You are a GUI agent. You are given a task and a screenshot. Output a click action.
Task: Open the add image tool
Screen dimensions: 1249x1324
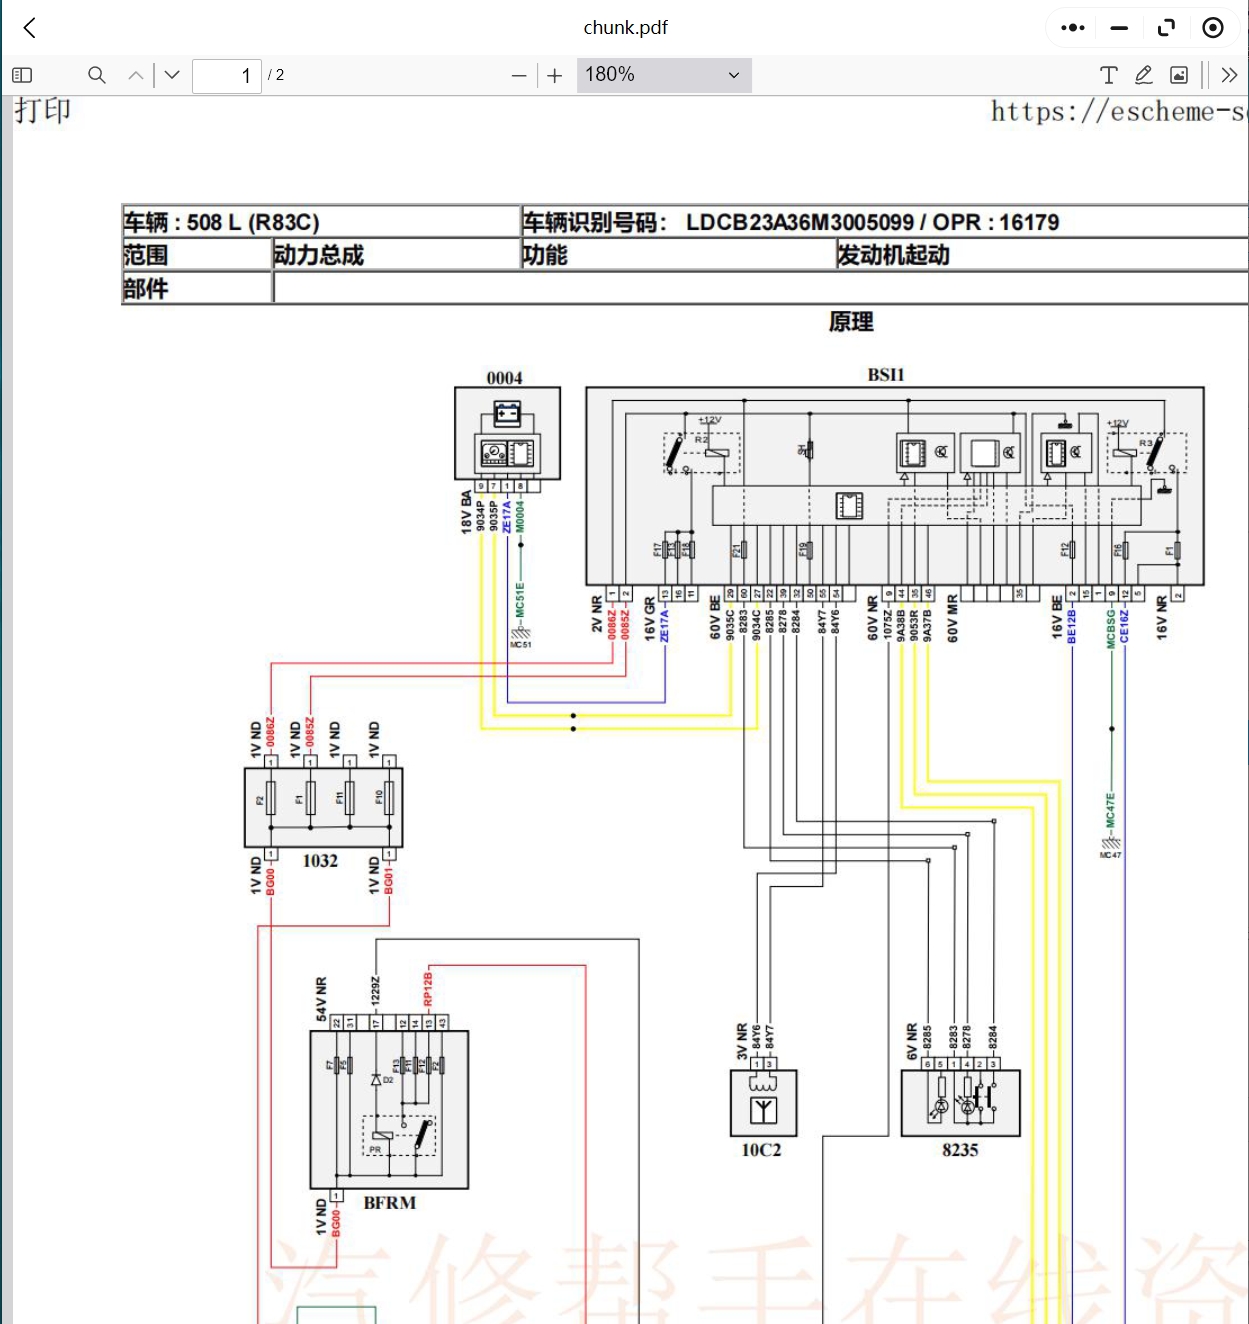1180,75
